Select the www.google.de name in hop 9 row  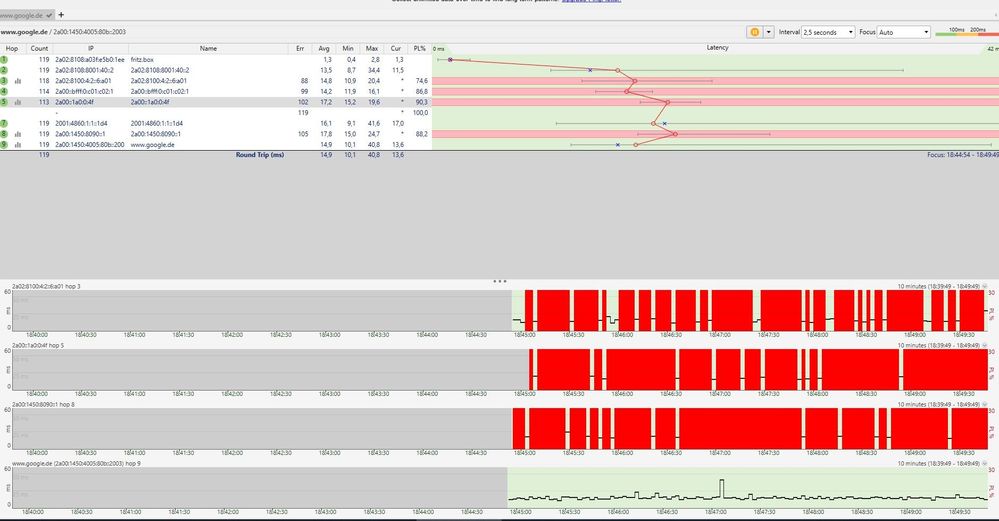(152, 145)
